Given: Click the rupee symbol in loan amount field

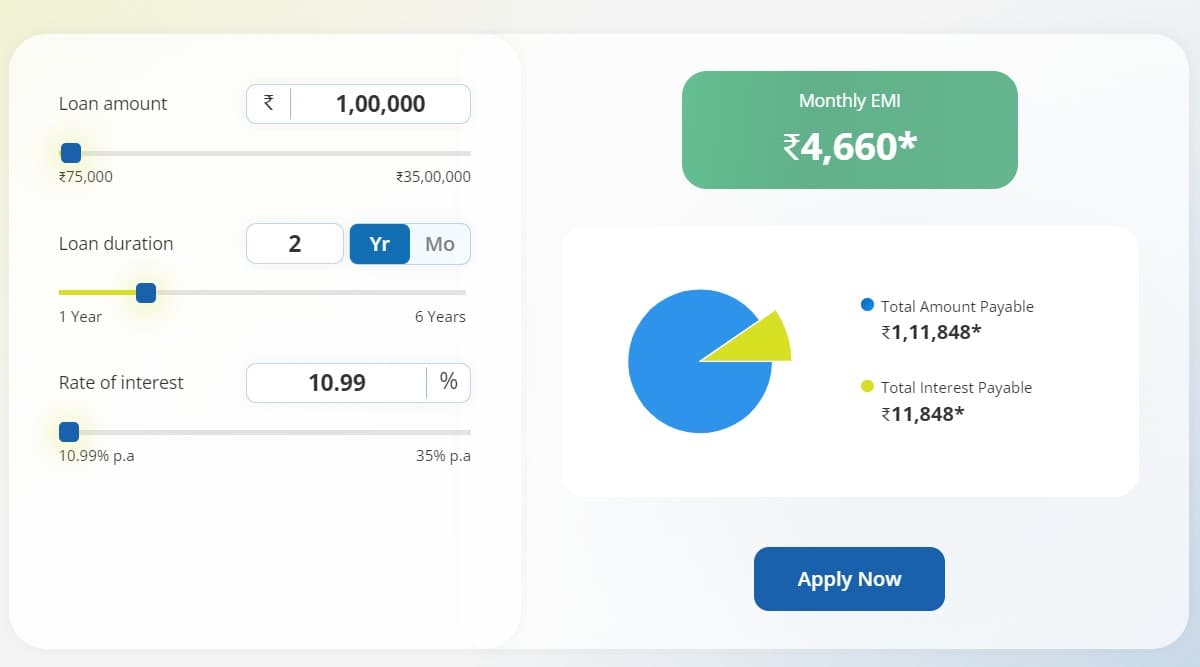Looking at the screenshot, I should pos(266,103).
